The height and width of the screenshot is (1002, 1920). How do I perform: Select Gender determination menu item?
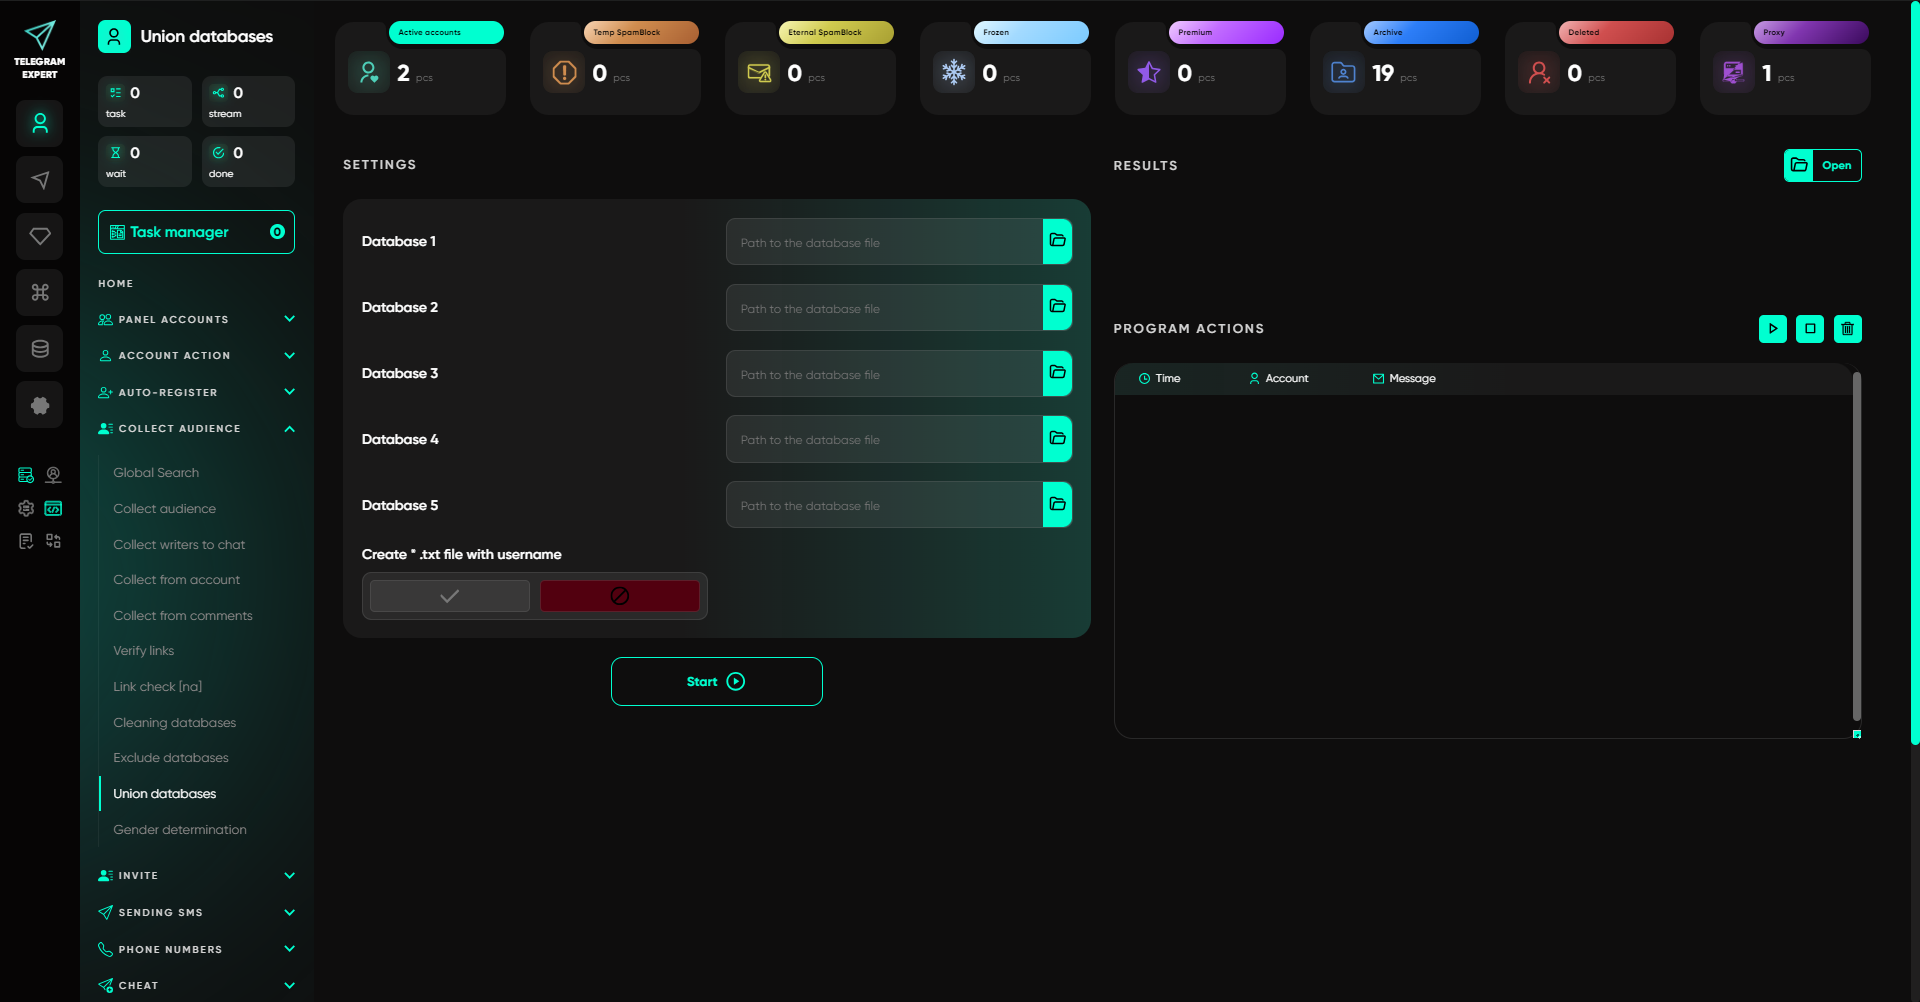click(180, 830)
